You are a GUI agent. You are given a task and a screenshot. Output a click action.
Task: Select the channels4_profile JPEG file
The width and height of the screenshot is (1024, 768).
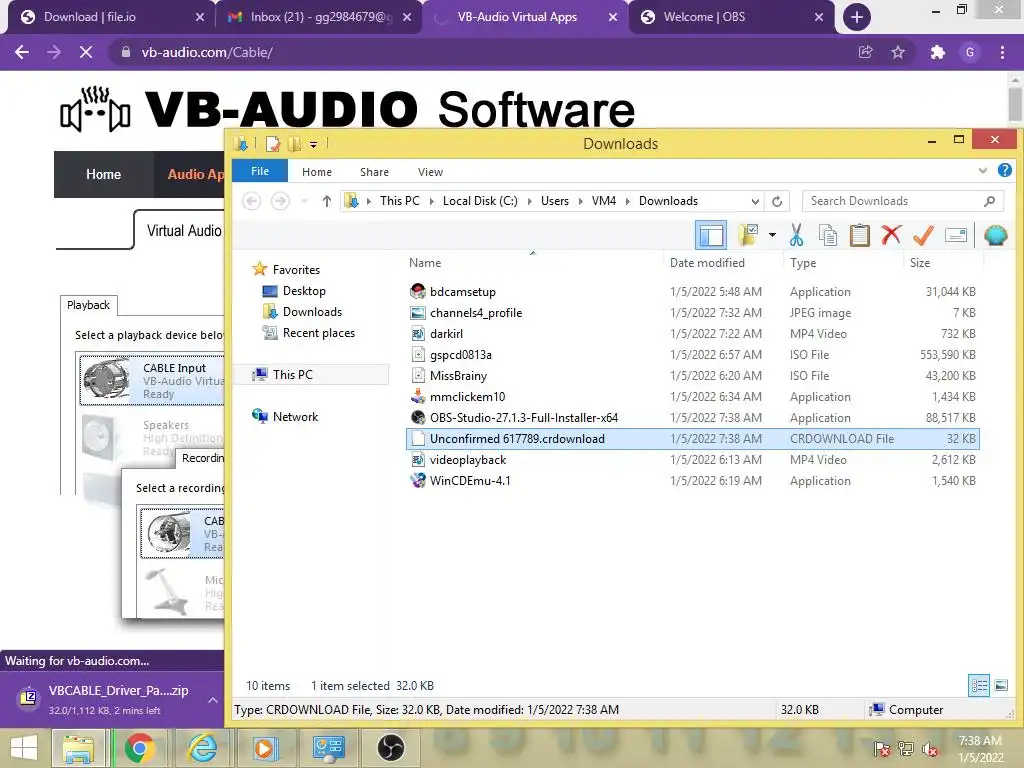pyautogui.click(x=692, y=313)
